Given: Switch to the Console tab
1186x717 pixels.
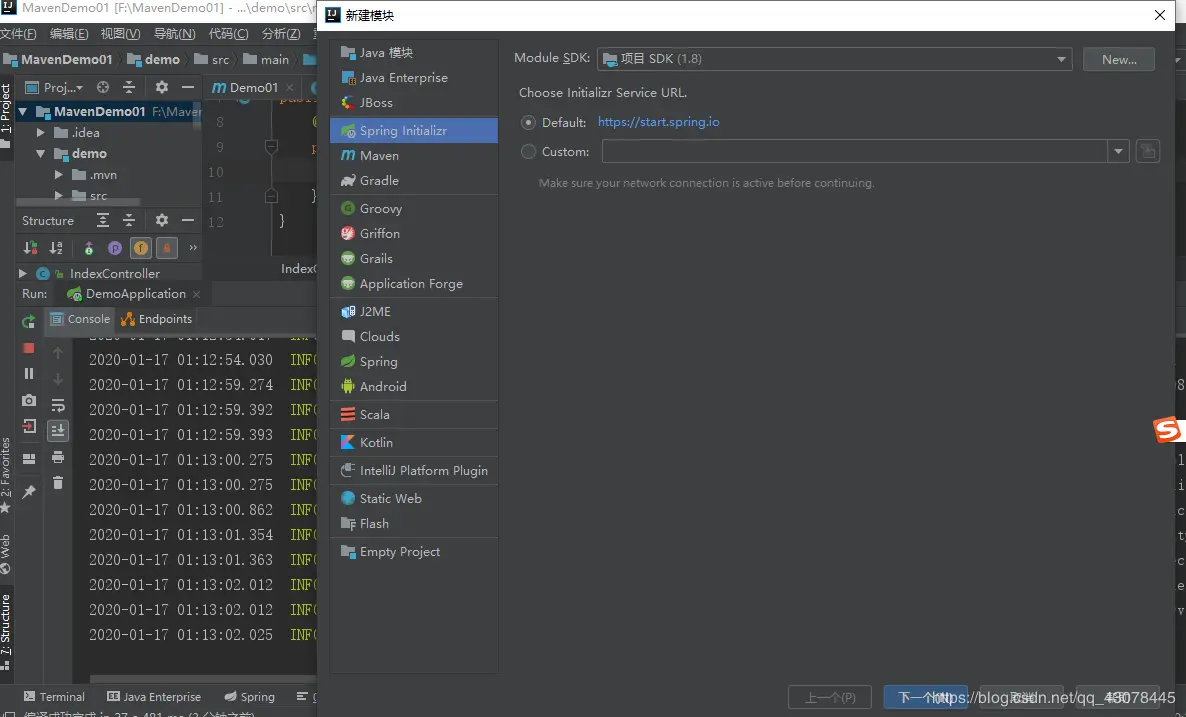Looking at the screenshot, I should (80, 319).
